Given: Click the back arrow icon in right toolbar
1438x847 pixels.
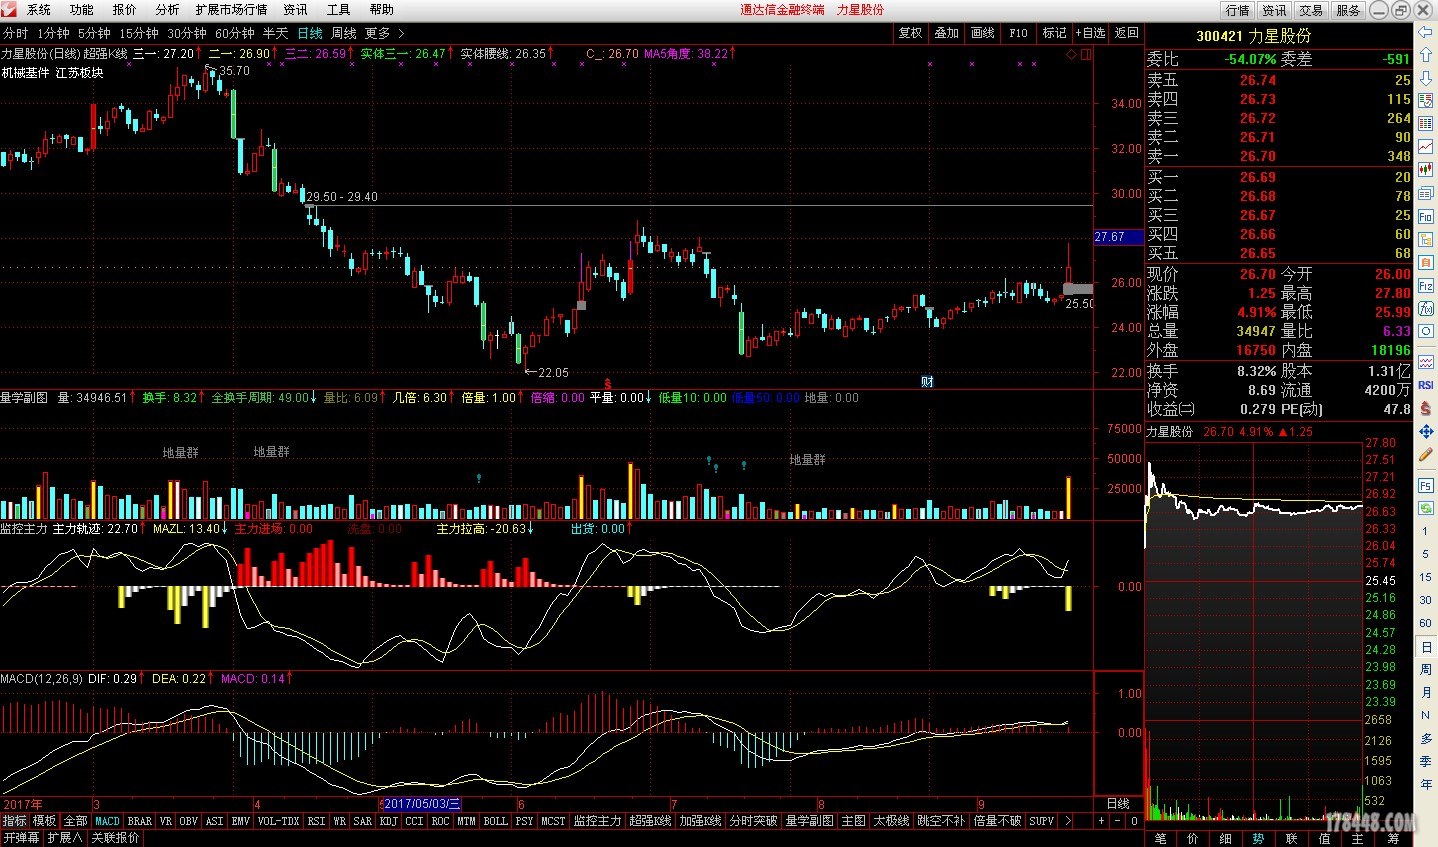Looking at the screenshot, I should pyautogui.click(x=1426, y=33).
